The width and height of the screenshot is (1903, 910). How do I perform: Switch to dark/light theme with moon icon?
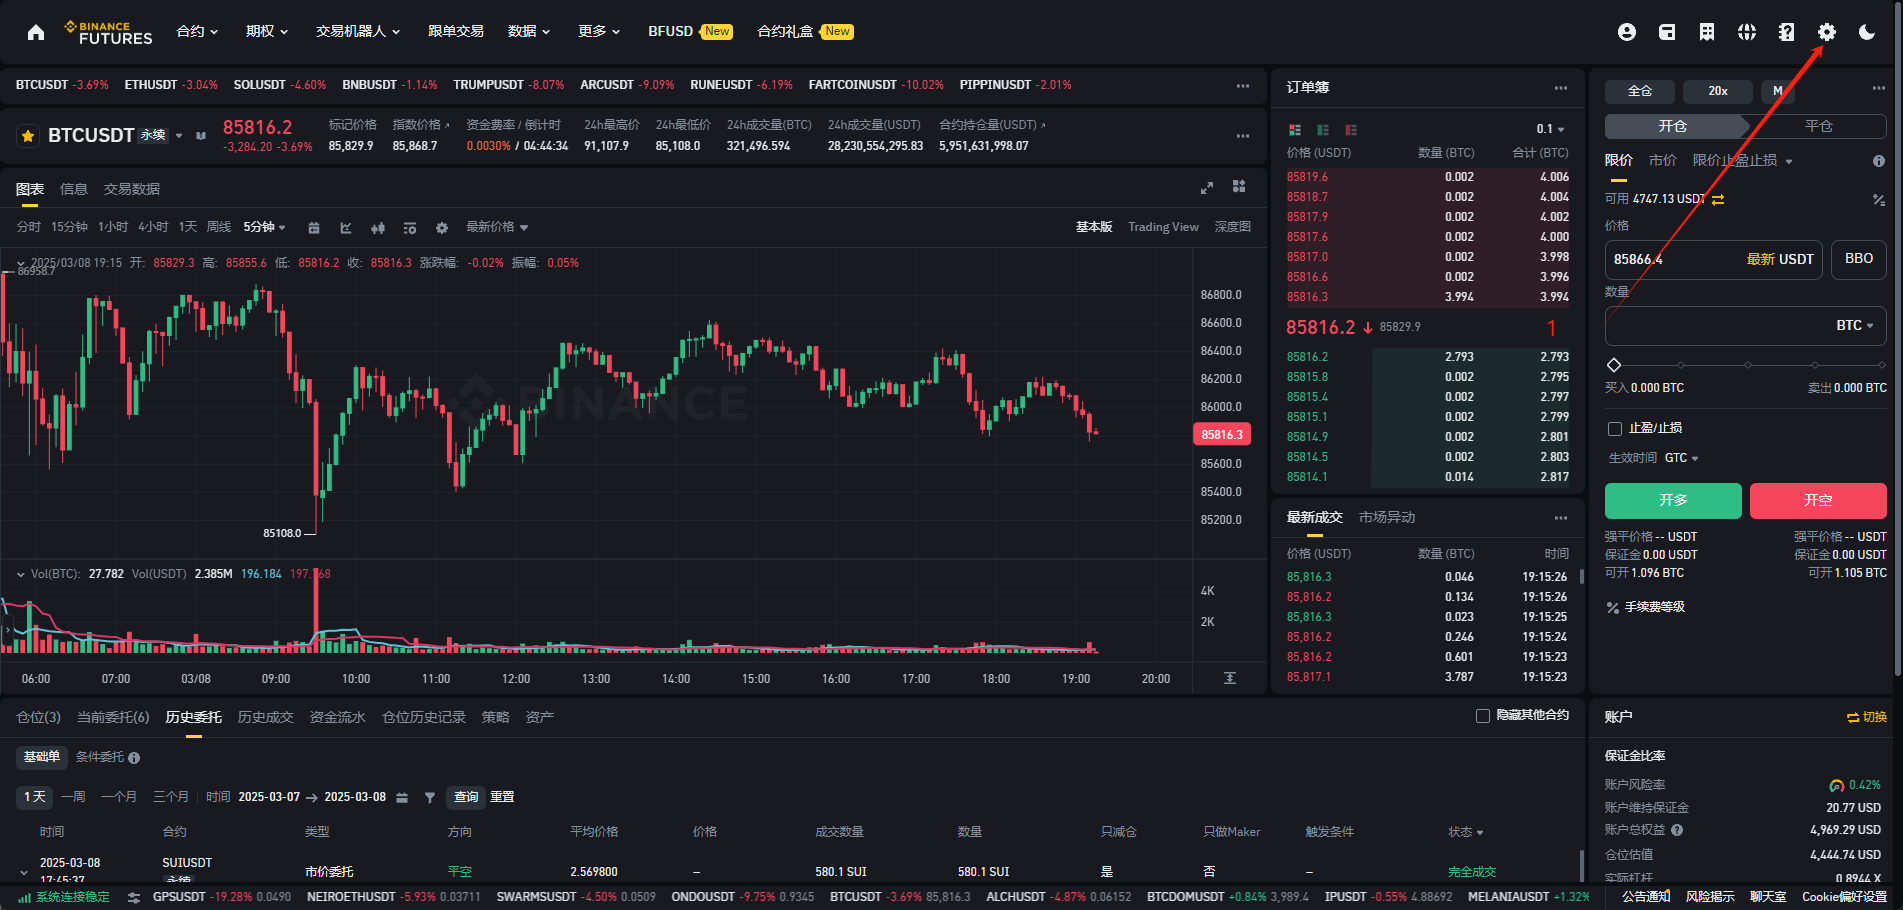[1866, 32]
